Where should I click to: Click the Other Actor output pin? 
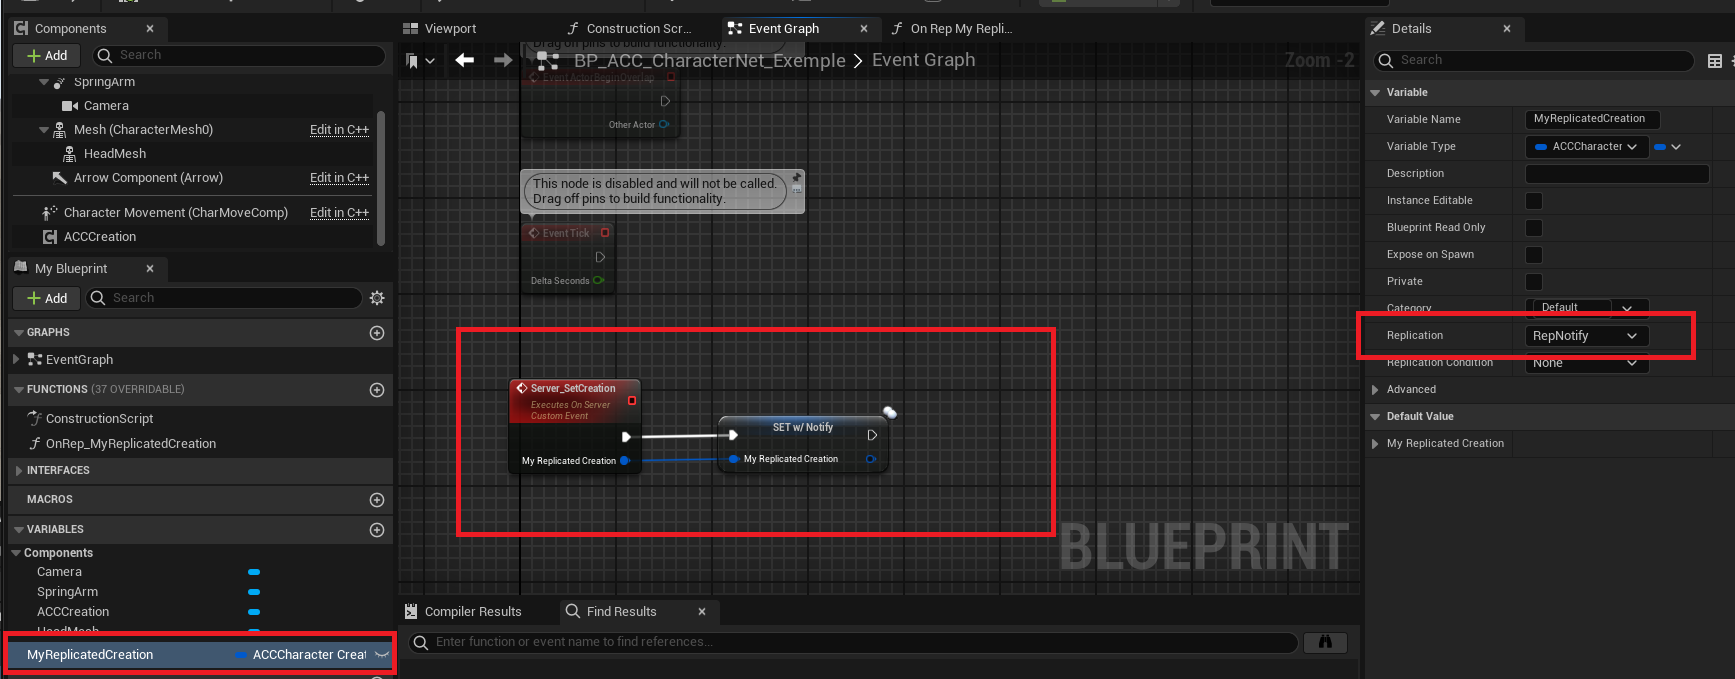point(664,124)
